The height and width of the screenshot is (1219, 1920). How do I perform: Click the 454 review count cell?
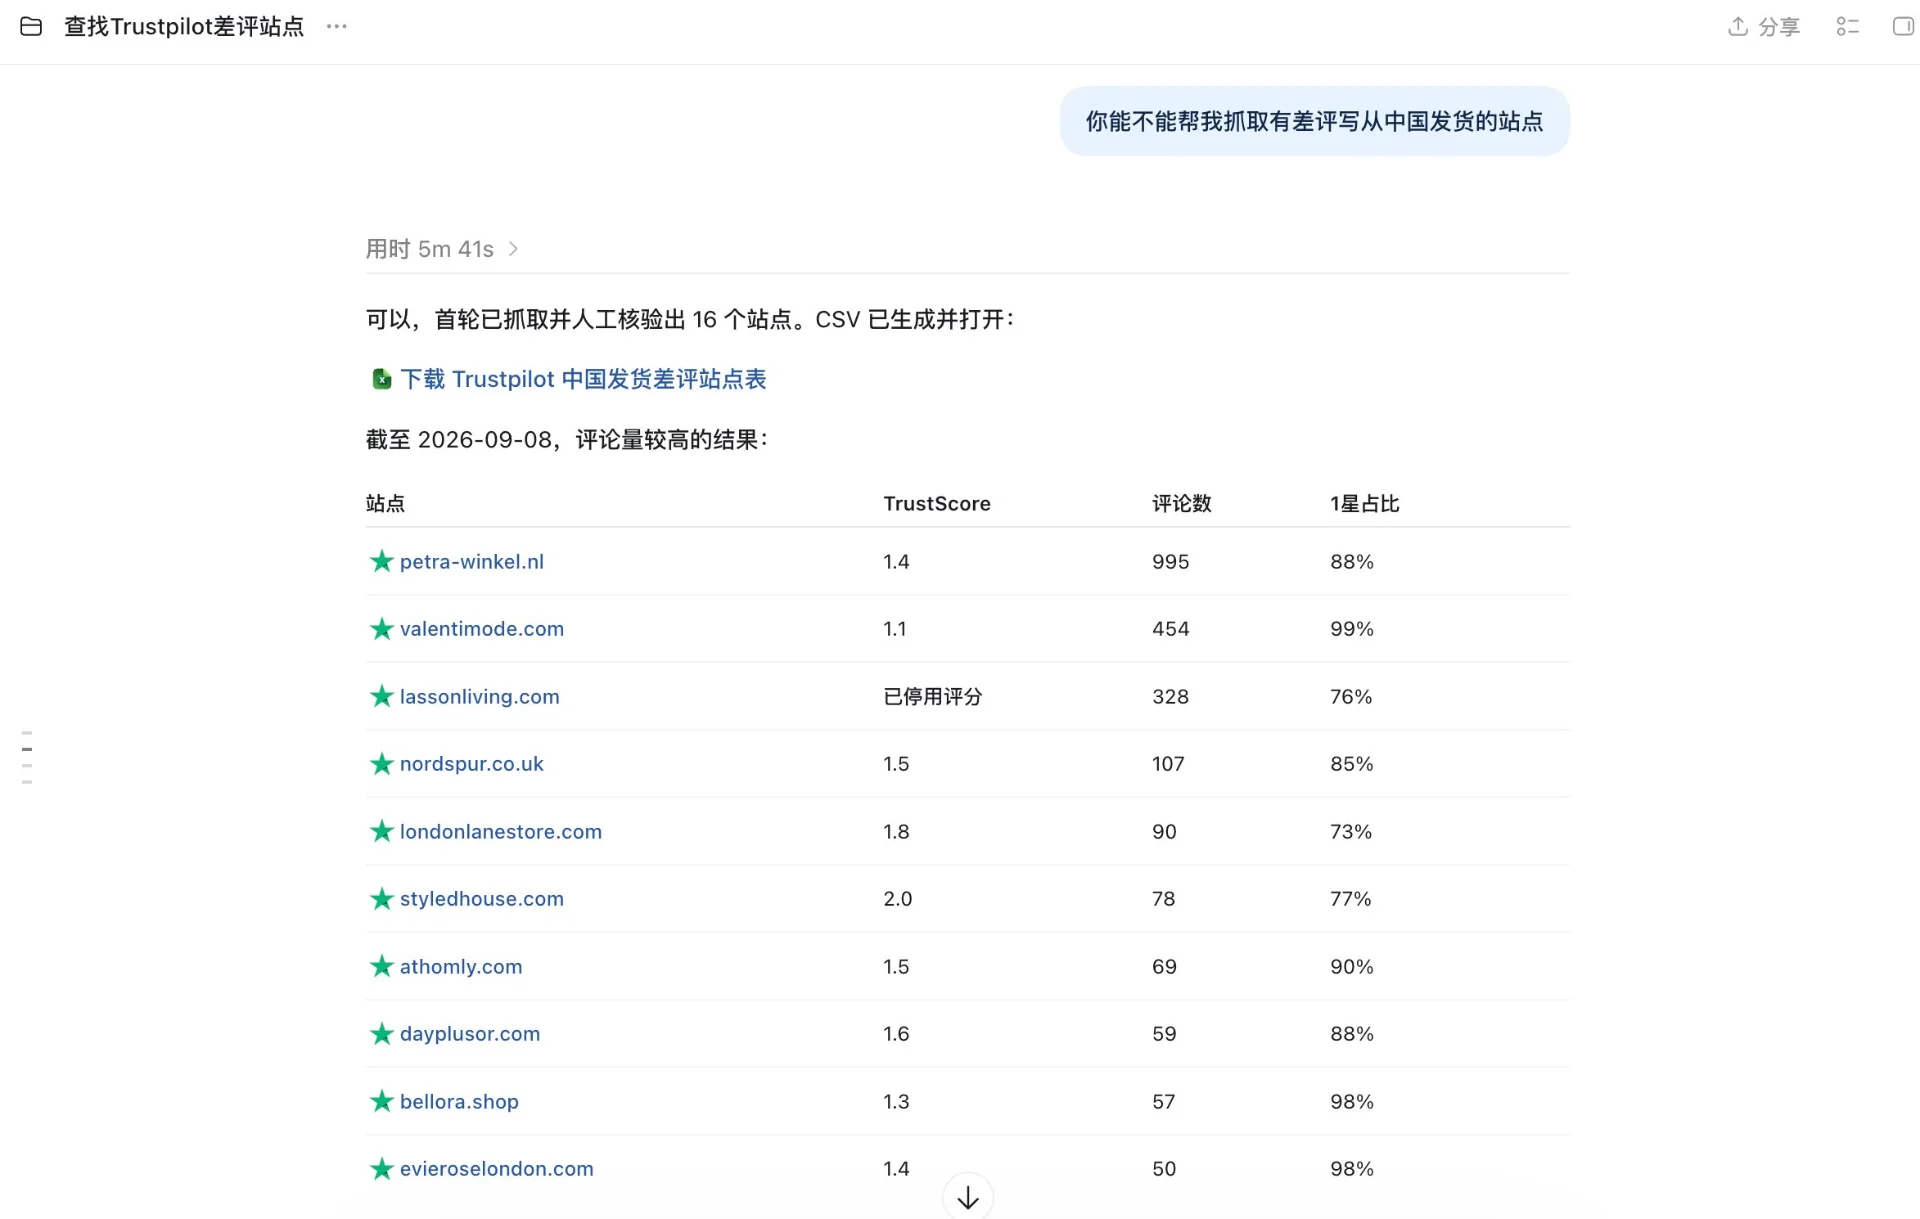[1171, 629]
